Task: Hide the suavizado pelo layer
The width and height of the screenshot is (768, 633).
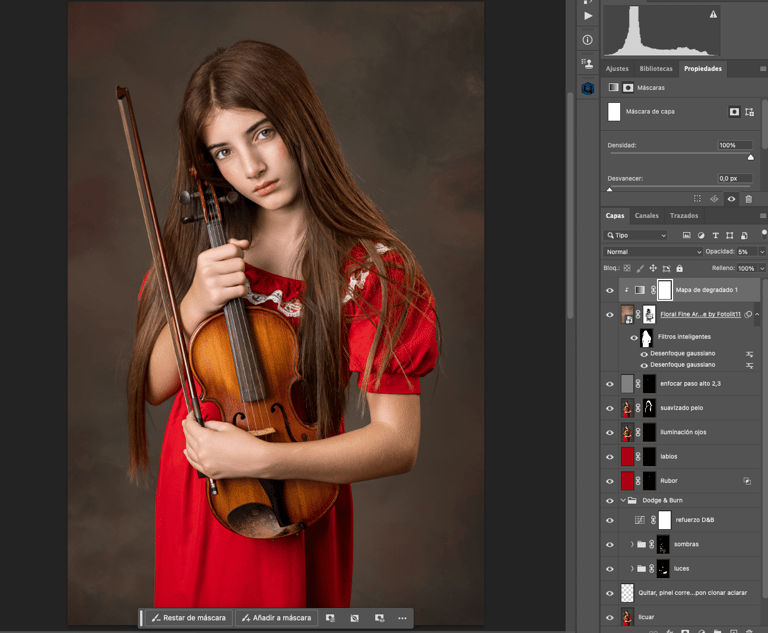Action: [x=610, y=408]
